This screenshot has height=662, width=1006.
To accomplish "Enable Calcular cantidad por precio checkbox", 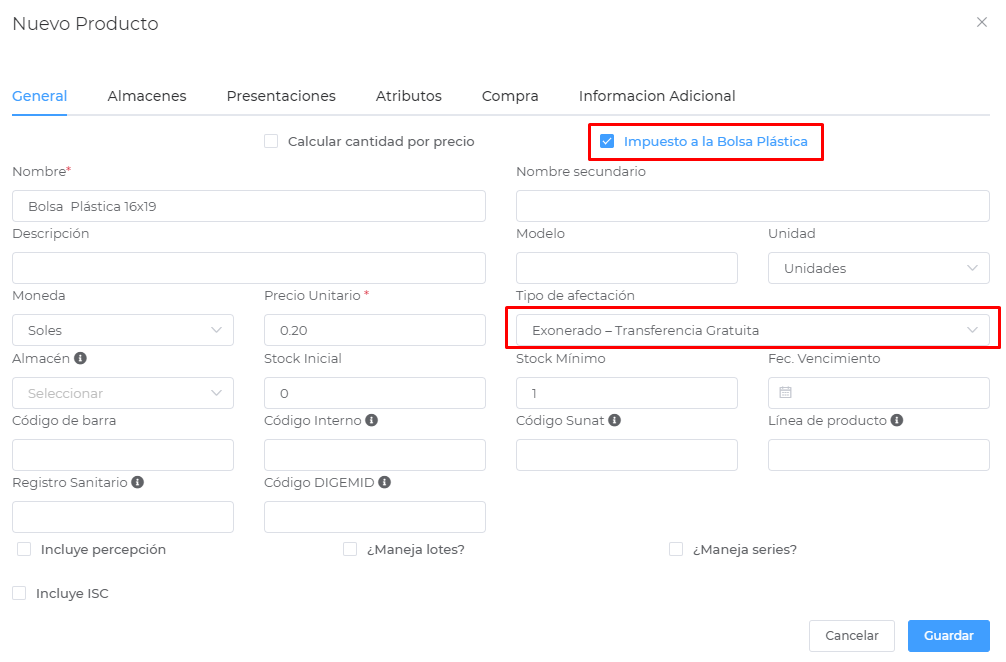I will [x=271, y=141].
